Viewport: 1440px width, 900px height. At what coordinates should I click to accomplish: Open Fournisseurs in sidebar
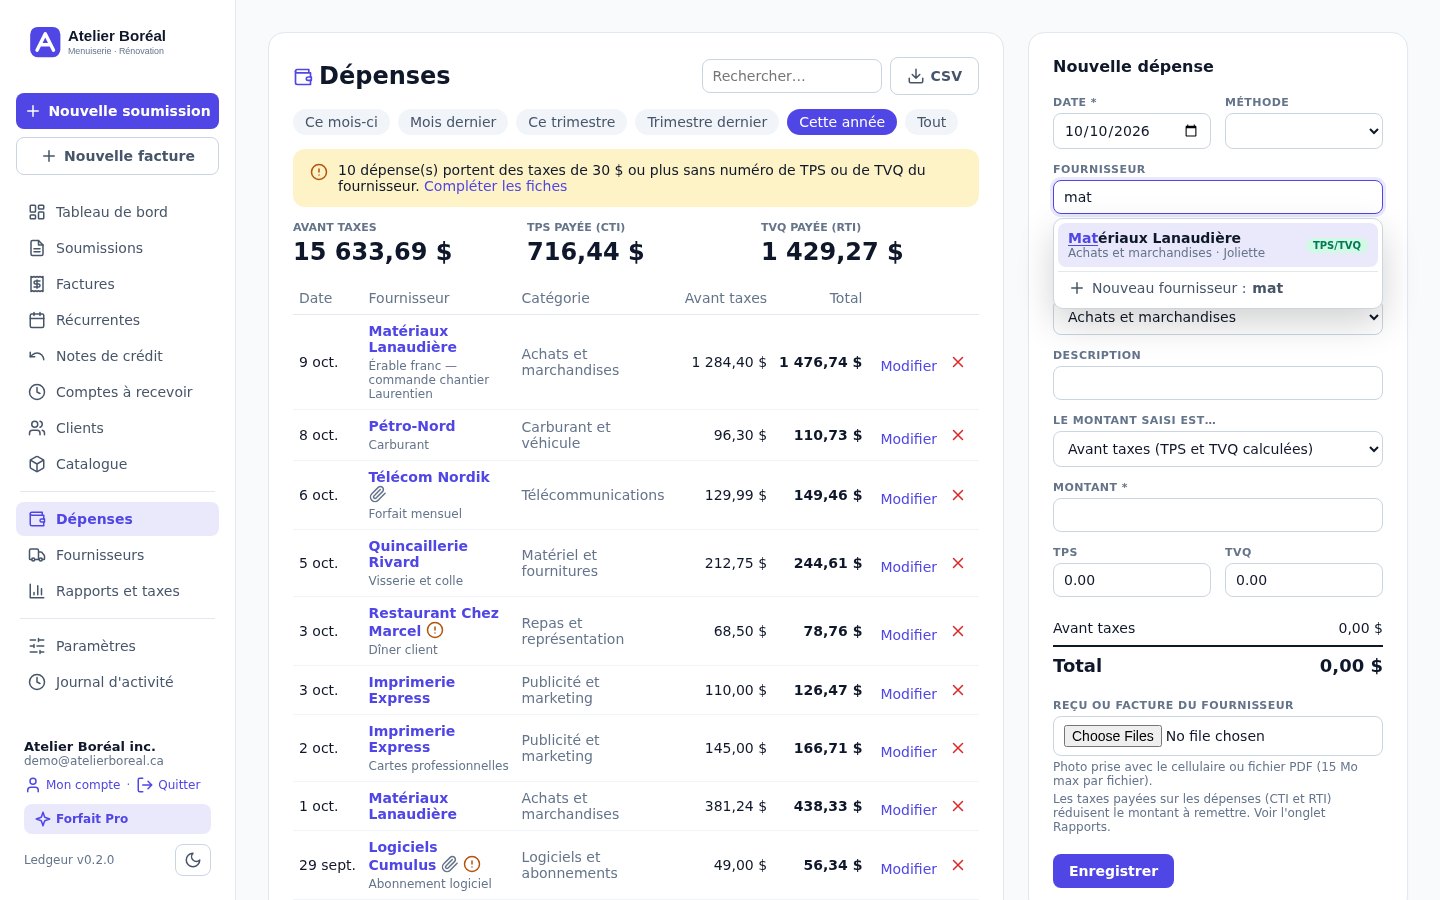click(x=117, y=555)
